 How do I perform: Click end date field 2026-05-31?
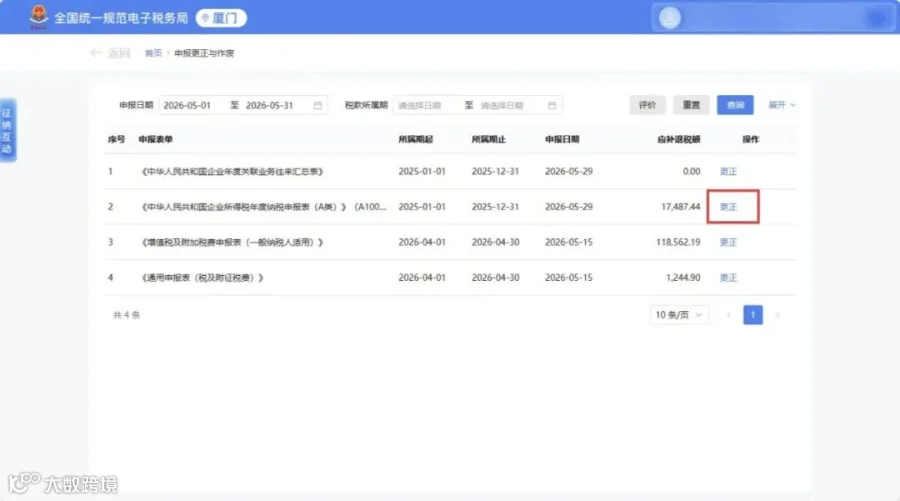(269, 106)
